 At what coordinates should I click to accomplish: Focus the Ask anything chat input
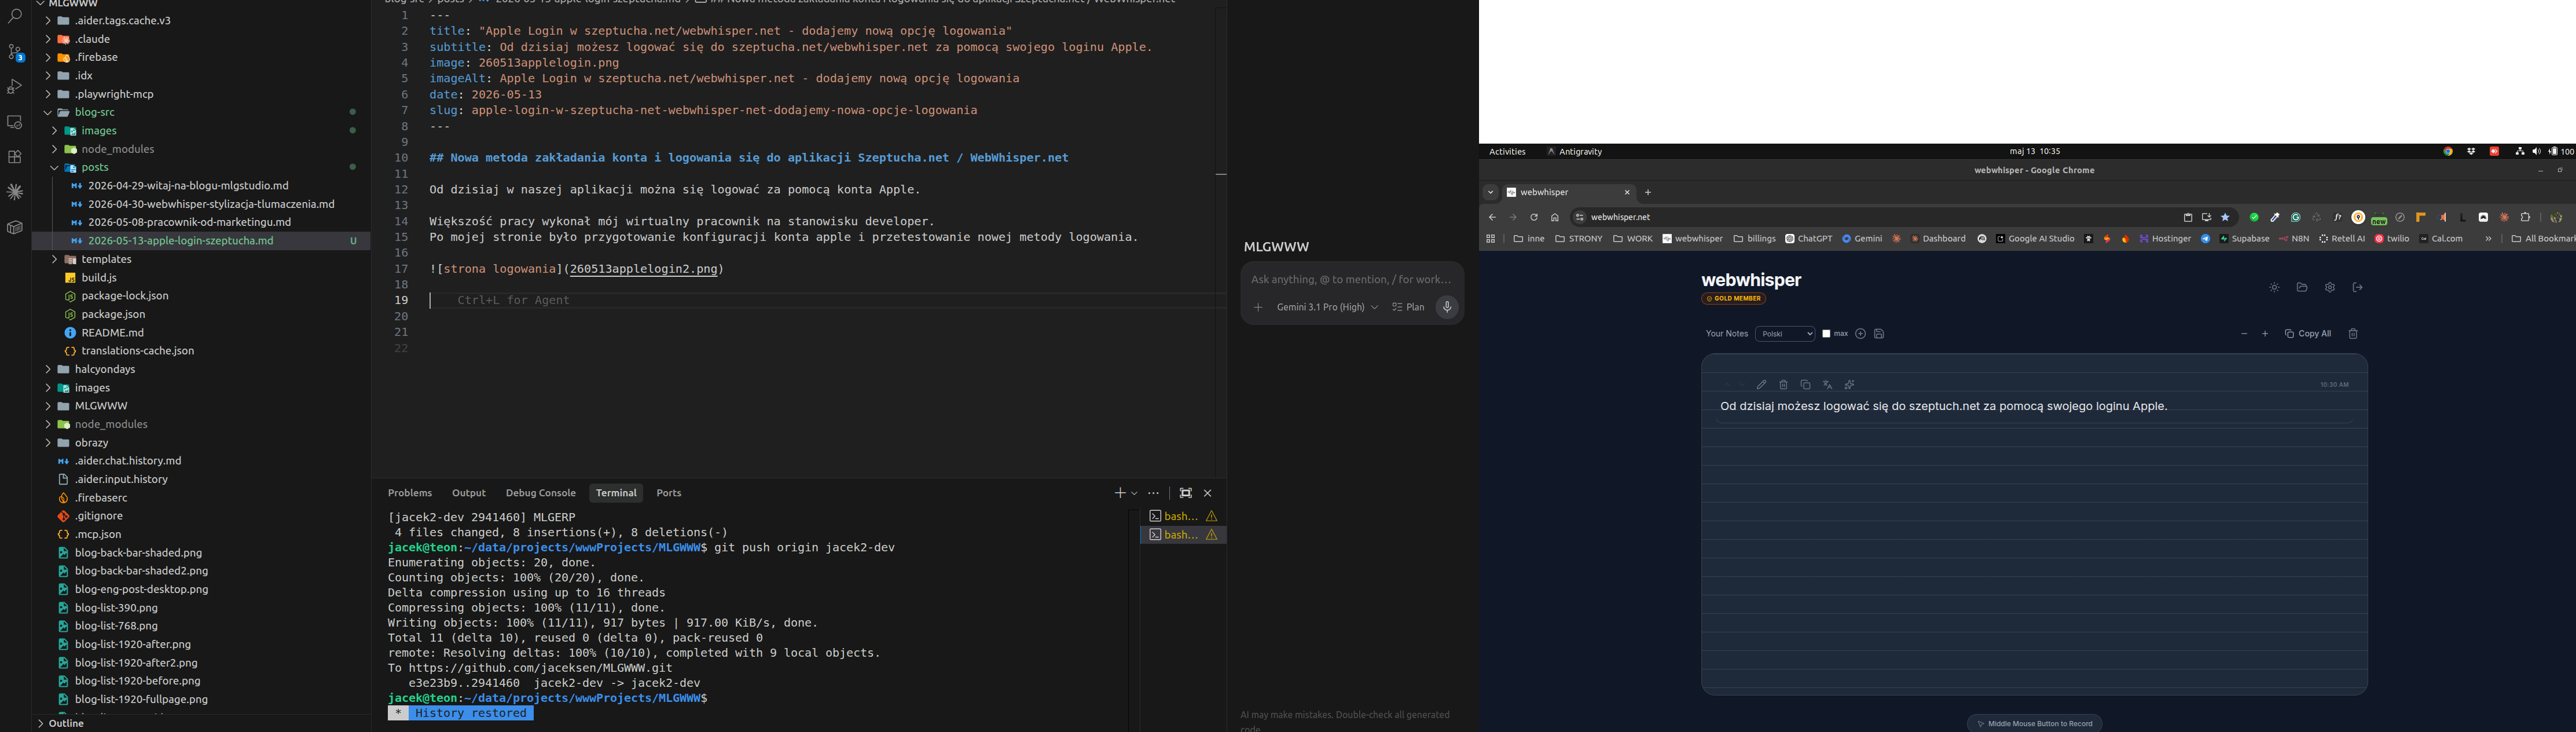point(1352,280)
